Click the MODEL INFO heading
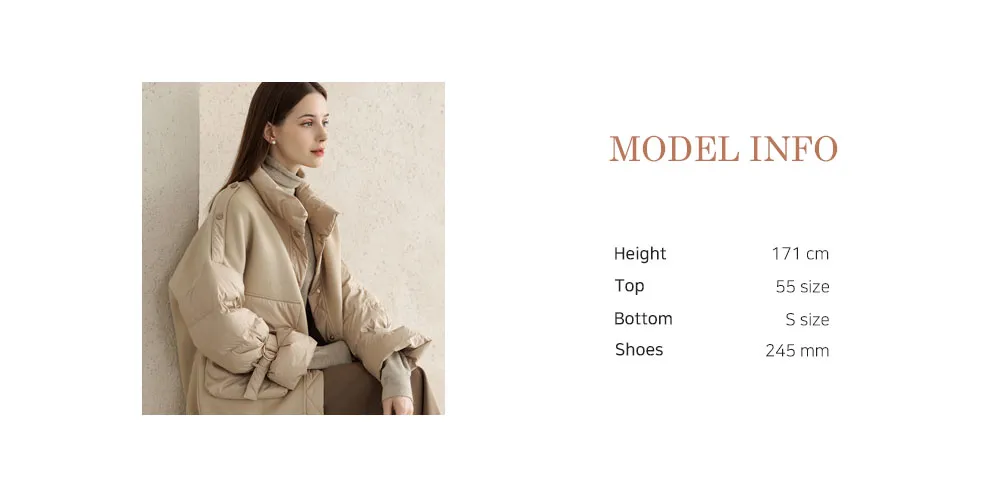The width and height of the screenshot is (1000, 500). (723, 149)
